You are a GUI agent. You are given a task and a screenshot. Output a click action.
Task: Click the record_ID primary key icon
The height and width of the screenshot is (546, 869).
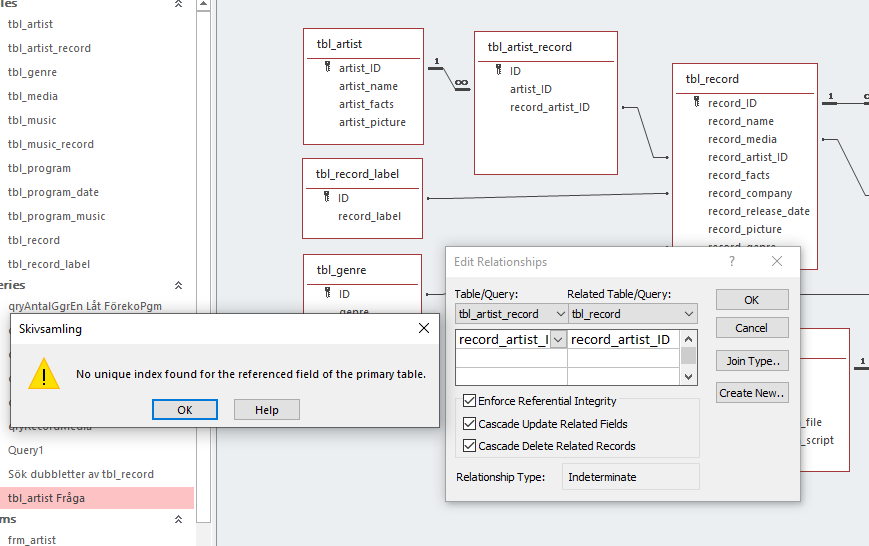click(x=696, y=102)
